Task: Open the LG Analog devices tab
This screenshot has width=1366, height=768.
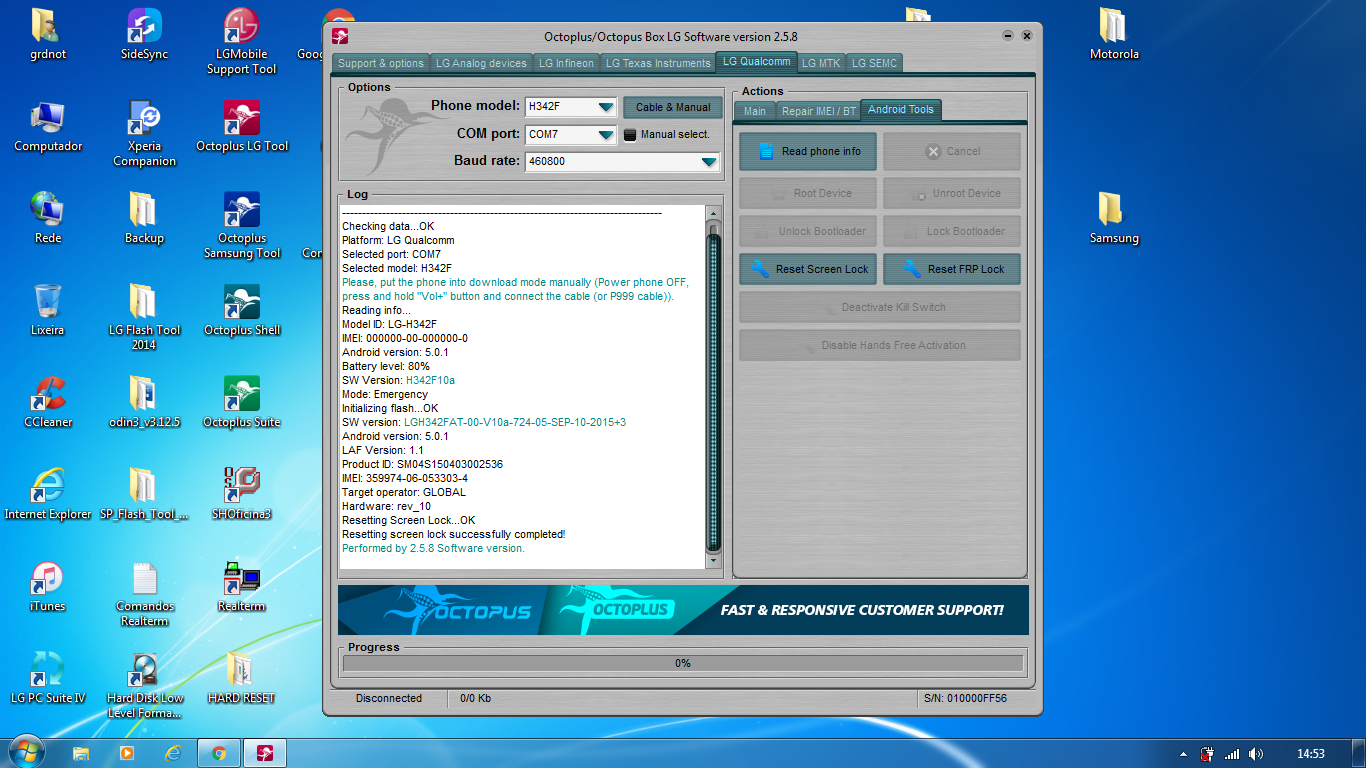Action: [x=481, y=63]
